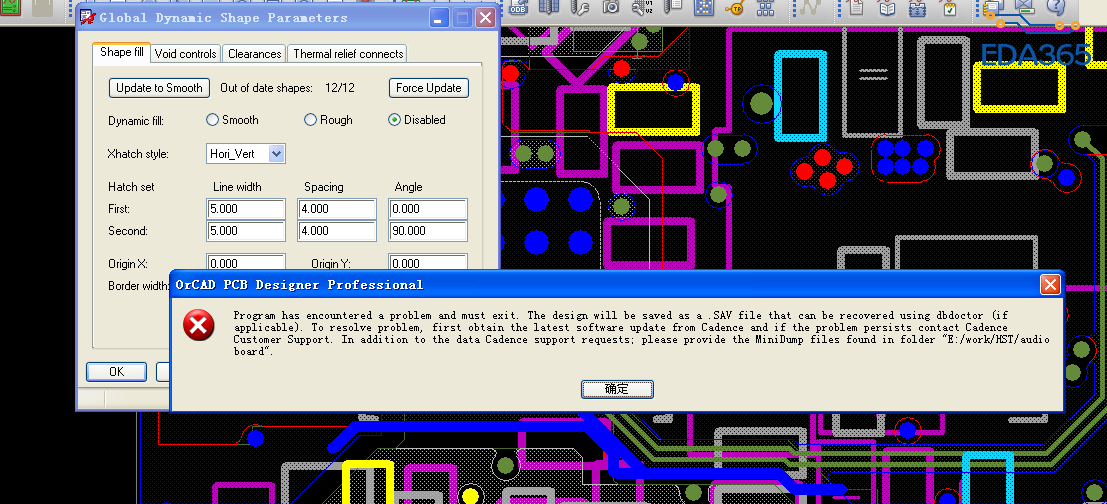This screenshot has height=504, width=1107.
Task: Click the nine small boxes toolbar icon
Action: tap(765, 7)
